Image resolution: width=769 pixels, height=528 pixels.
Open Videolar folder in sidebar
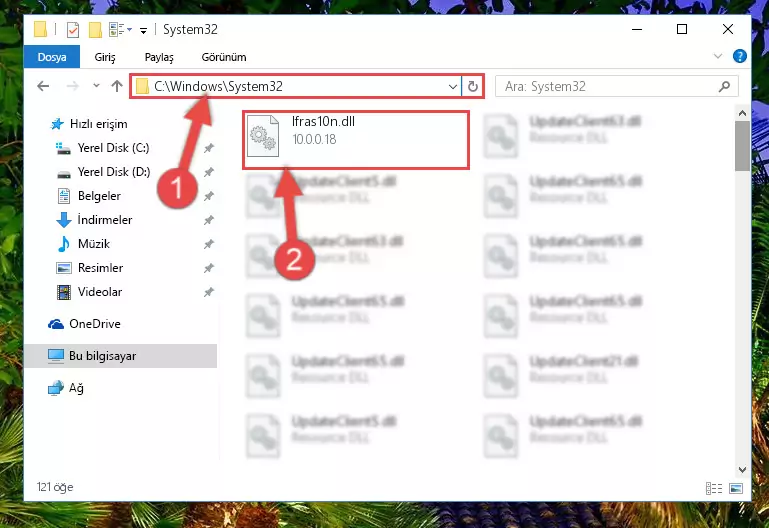click(100, 292)
